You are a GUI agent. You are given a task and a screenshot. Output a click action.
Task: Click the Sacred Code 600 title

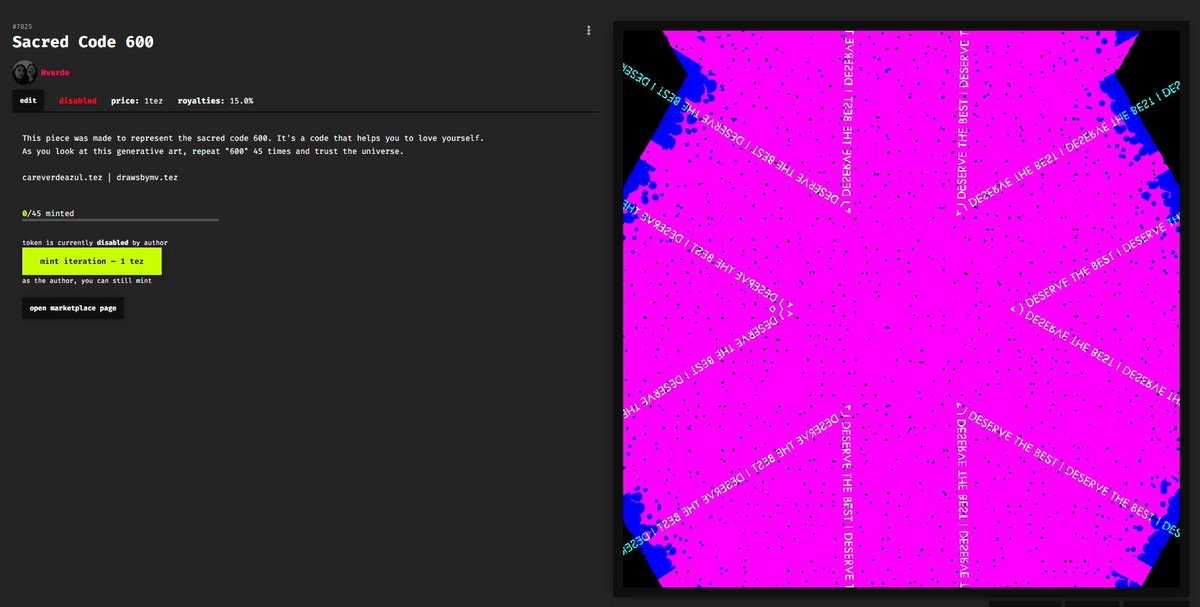pos(83,42)
